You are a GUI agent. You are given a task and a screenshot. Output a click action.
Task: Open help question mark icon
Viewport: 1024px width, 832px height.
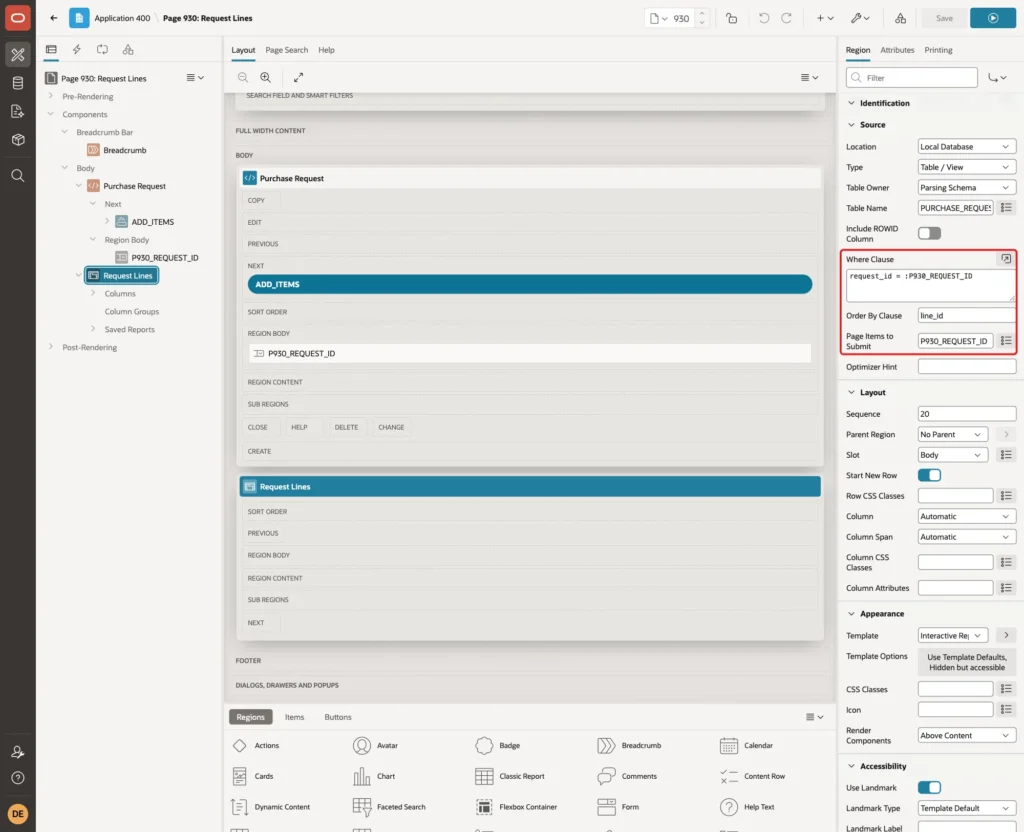(18, 778)
